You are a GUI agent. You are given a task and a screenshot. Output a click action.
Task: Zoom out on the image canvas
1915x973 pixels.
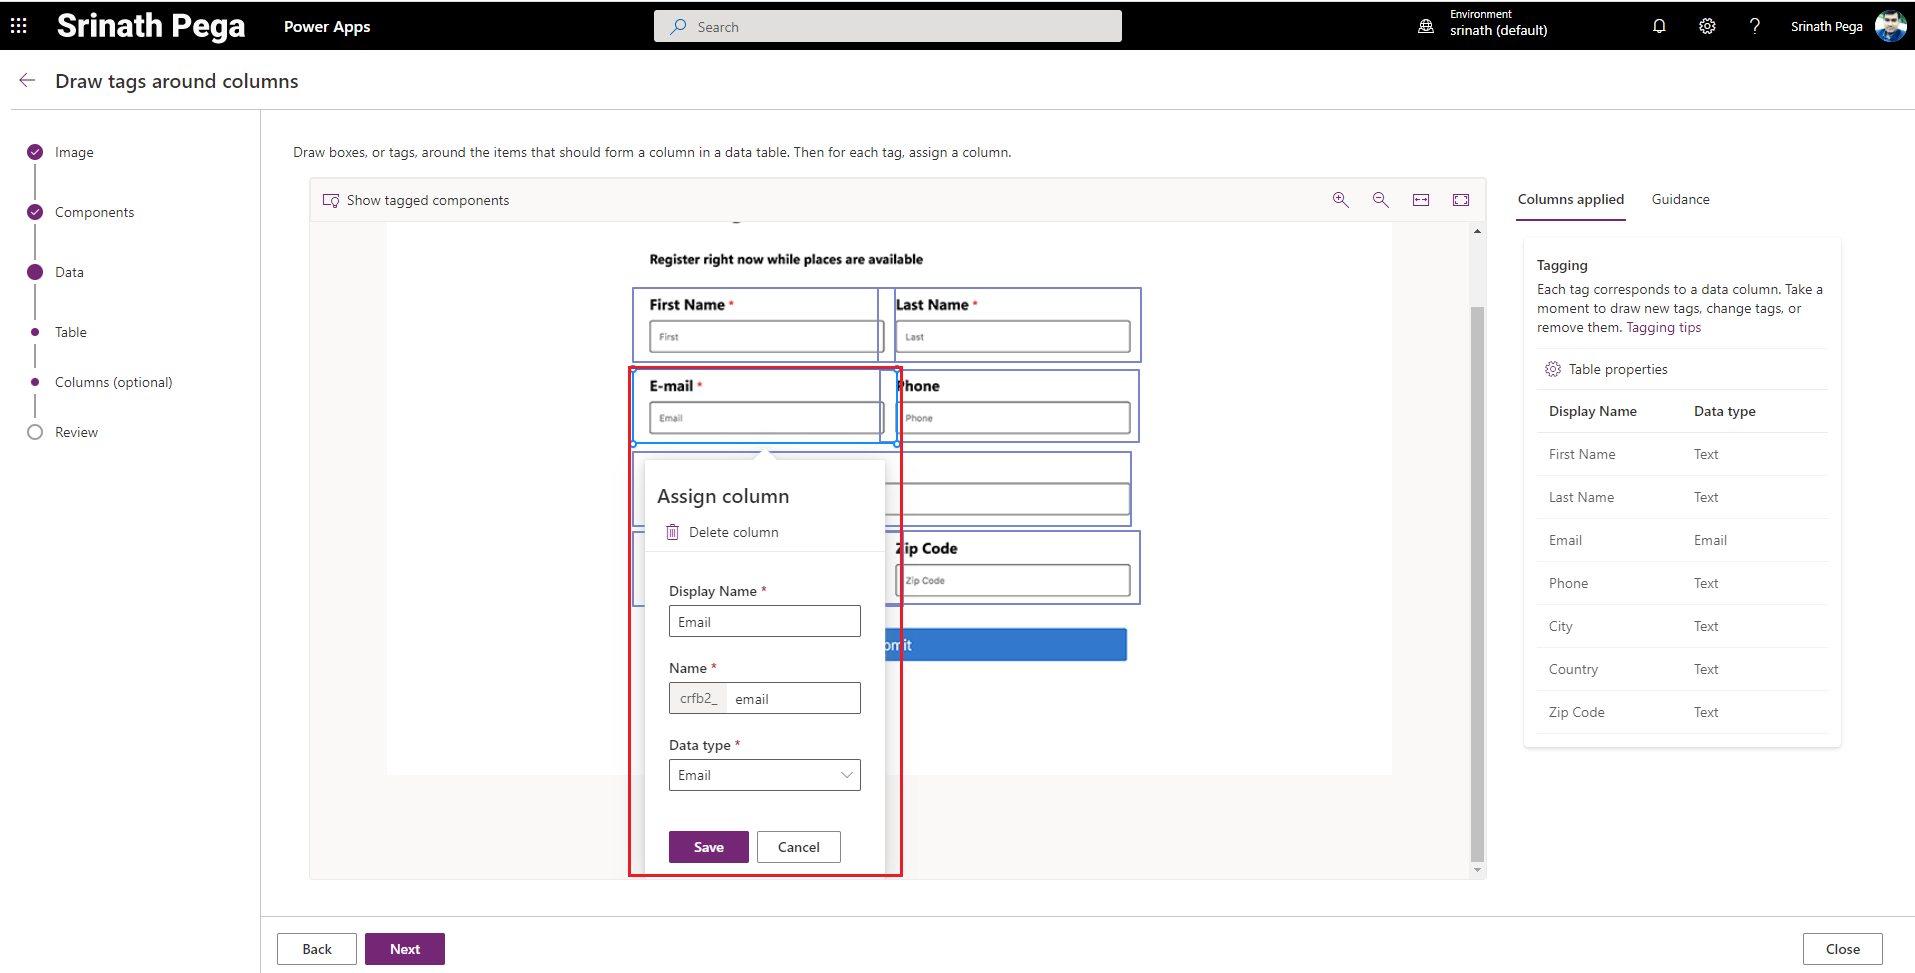click(x=1380, y=200)
